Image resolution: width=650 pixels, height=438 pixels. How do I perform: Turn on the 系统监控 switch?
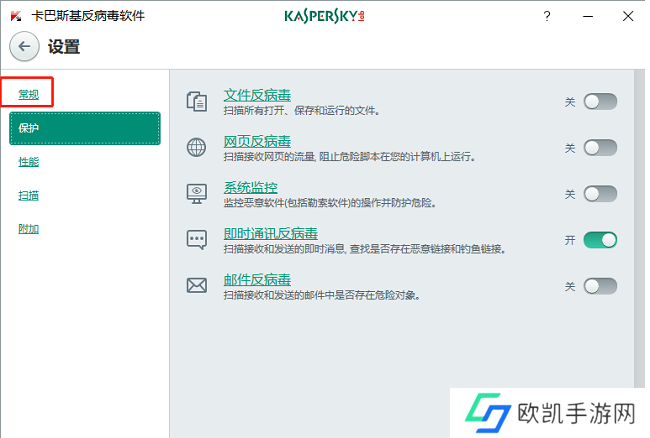(x=600, y=194)
